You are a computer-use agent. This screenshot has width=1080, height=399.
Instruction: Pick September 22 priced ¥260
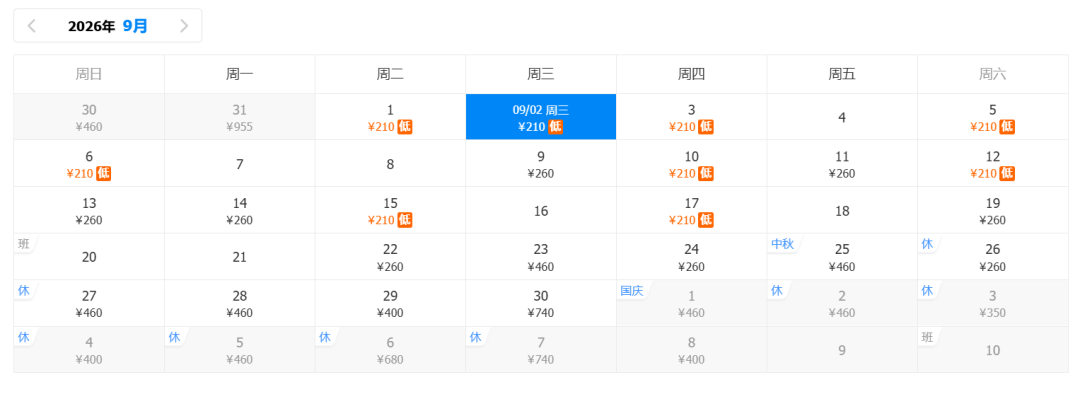click(391, 257)
